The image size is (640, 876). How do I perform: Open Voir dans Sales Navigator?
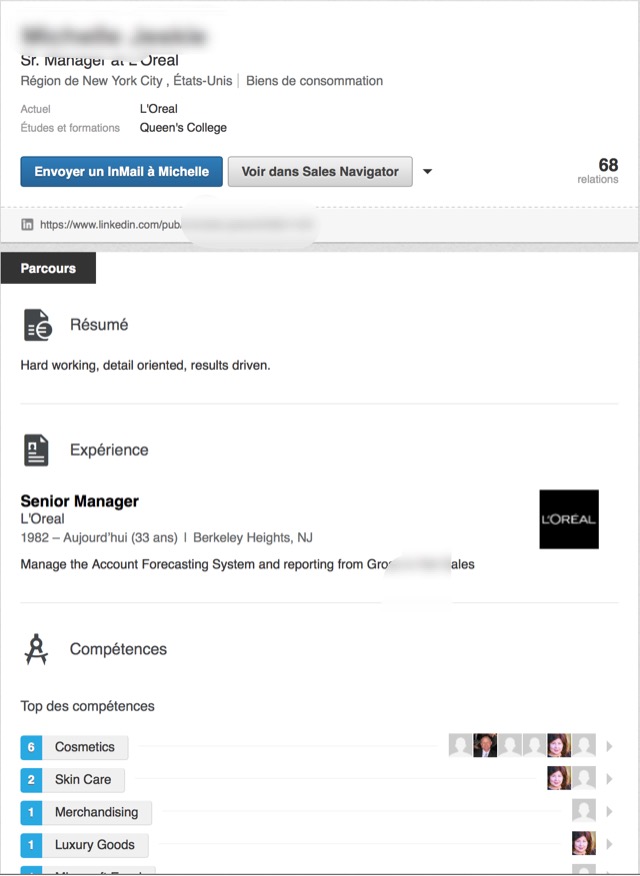pos(320,172)
